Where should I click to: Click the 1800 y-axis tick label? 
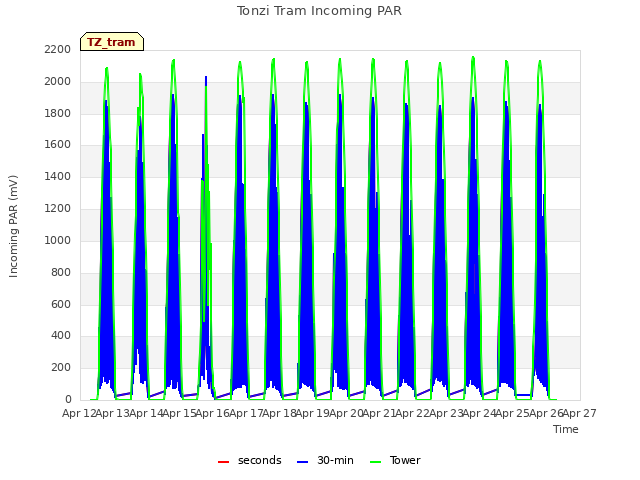point(58,113)
